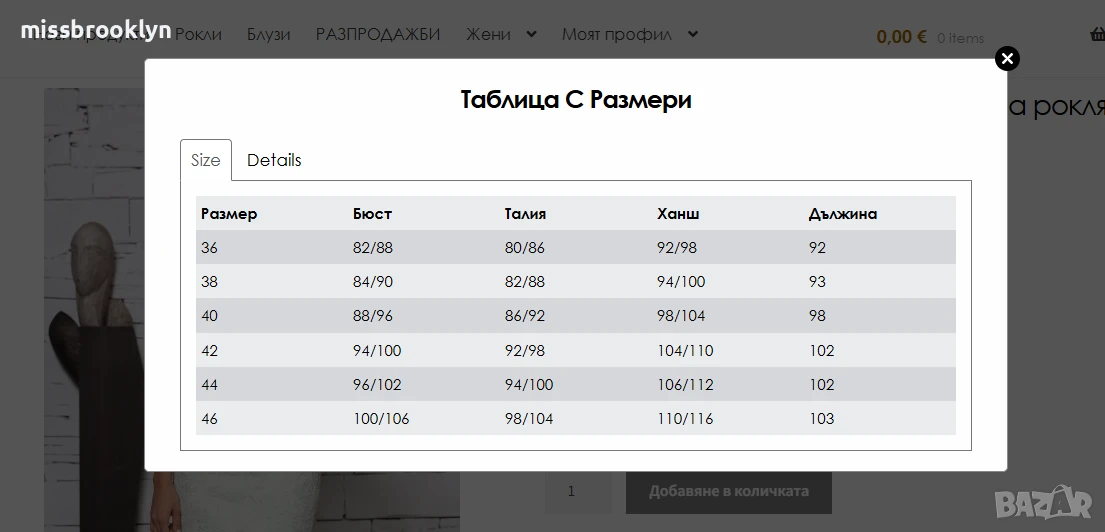Click the Ханш column header

[678, 214]
